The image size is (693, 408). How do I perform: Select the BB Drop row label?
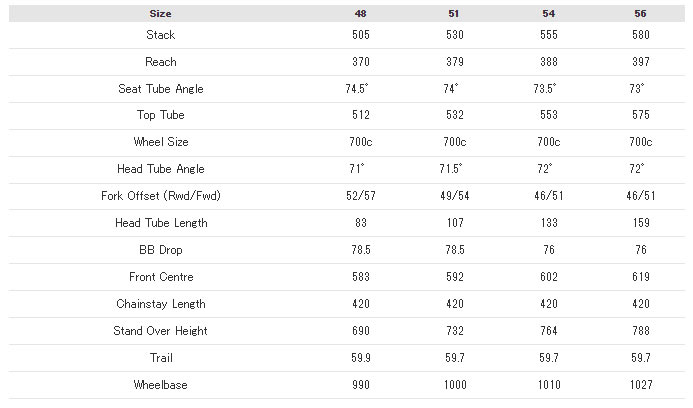tap(161, 250)
